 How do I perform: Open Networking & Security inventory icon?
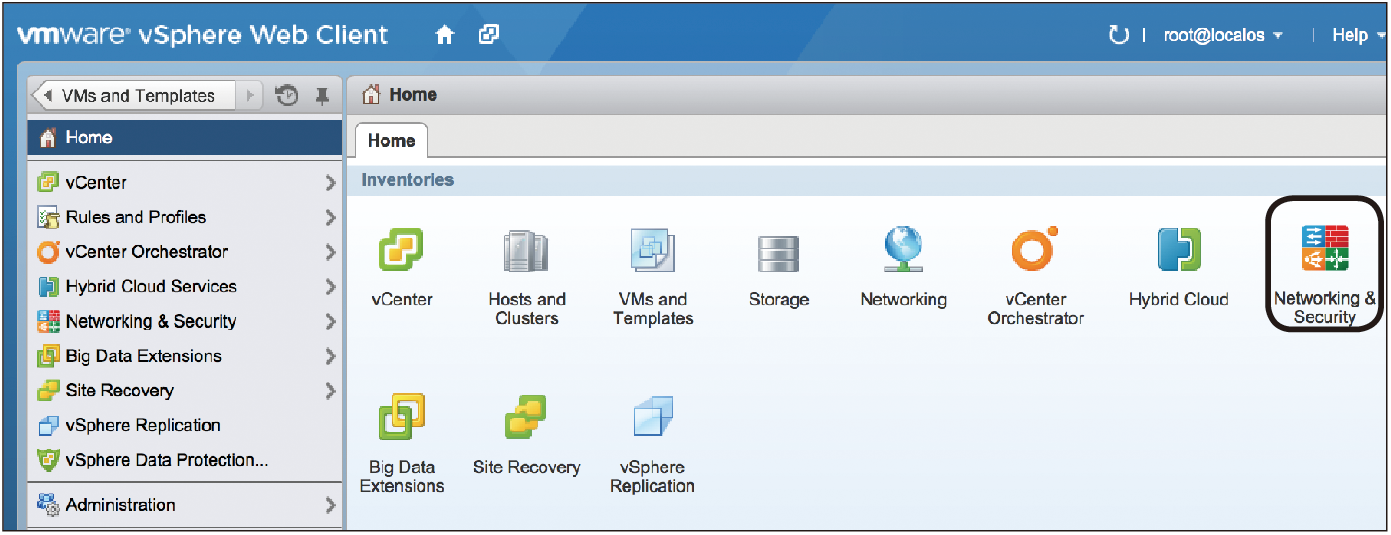pyautogui.click(x=1325, y=247)
